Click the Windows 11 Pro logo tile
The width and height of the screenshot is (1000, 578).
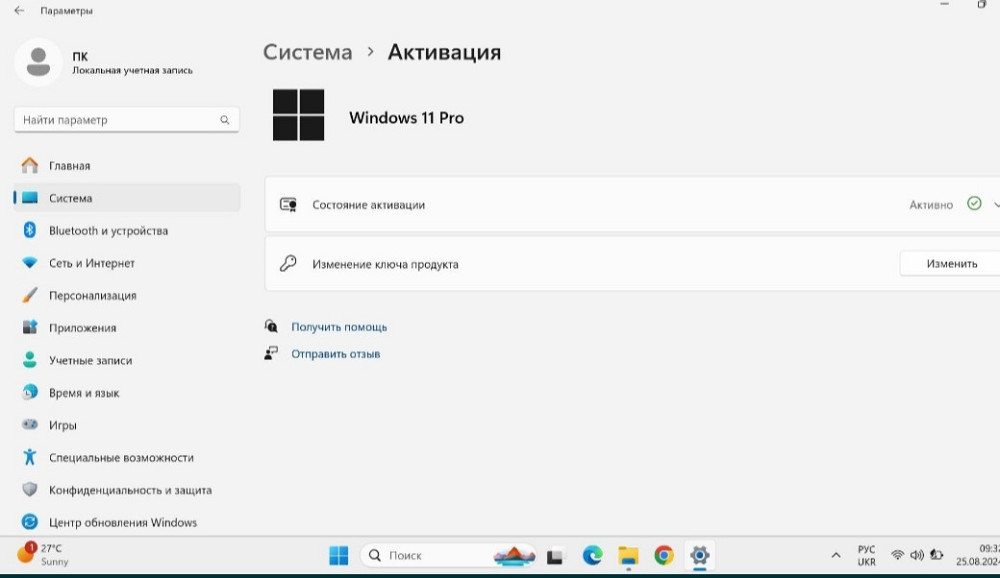click(x=298, y=115)
